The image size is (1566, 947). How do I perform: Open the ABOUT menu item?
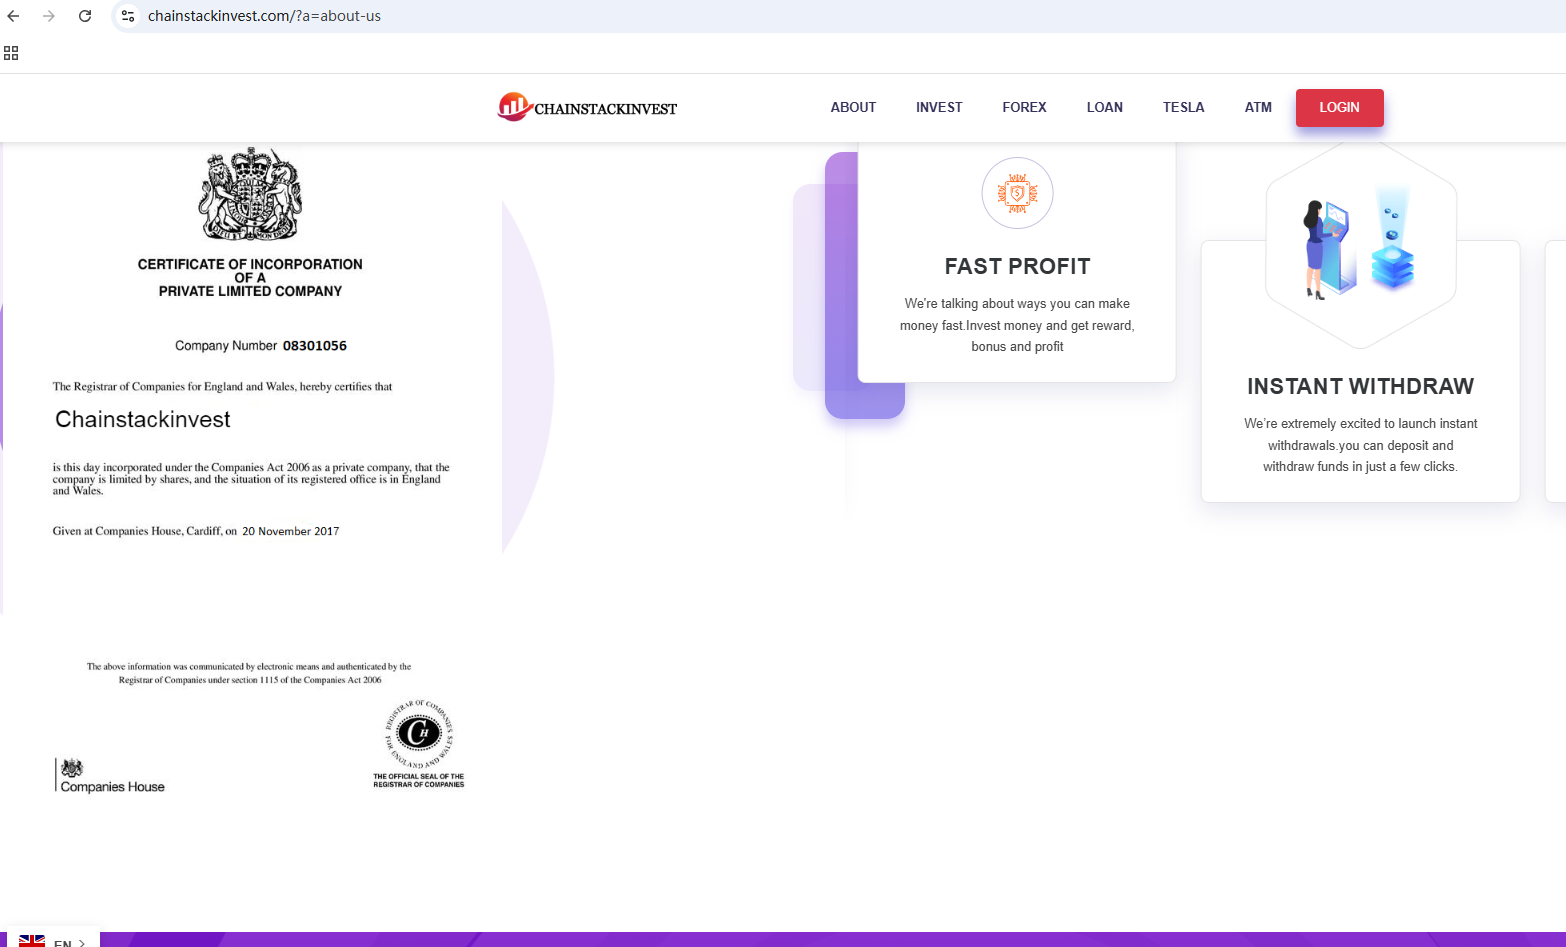pyautogui.click(x=853, y=107)
